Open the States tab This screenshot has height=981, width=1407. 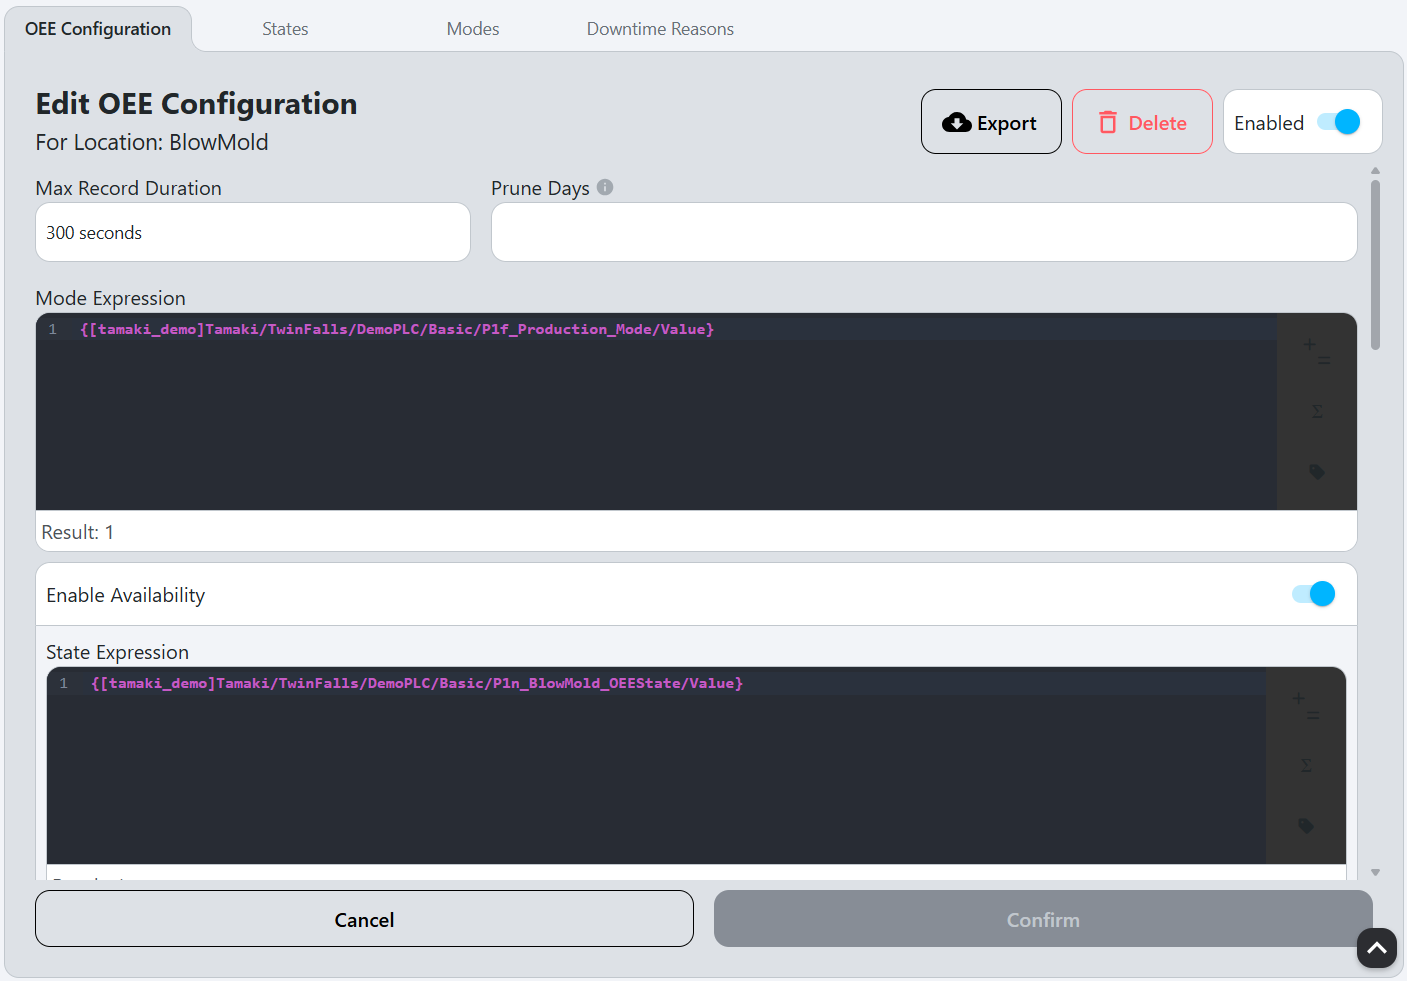coord(285,29)
